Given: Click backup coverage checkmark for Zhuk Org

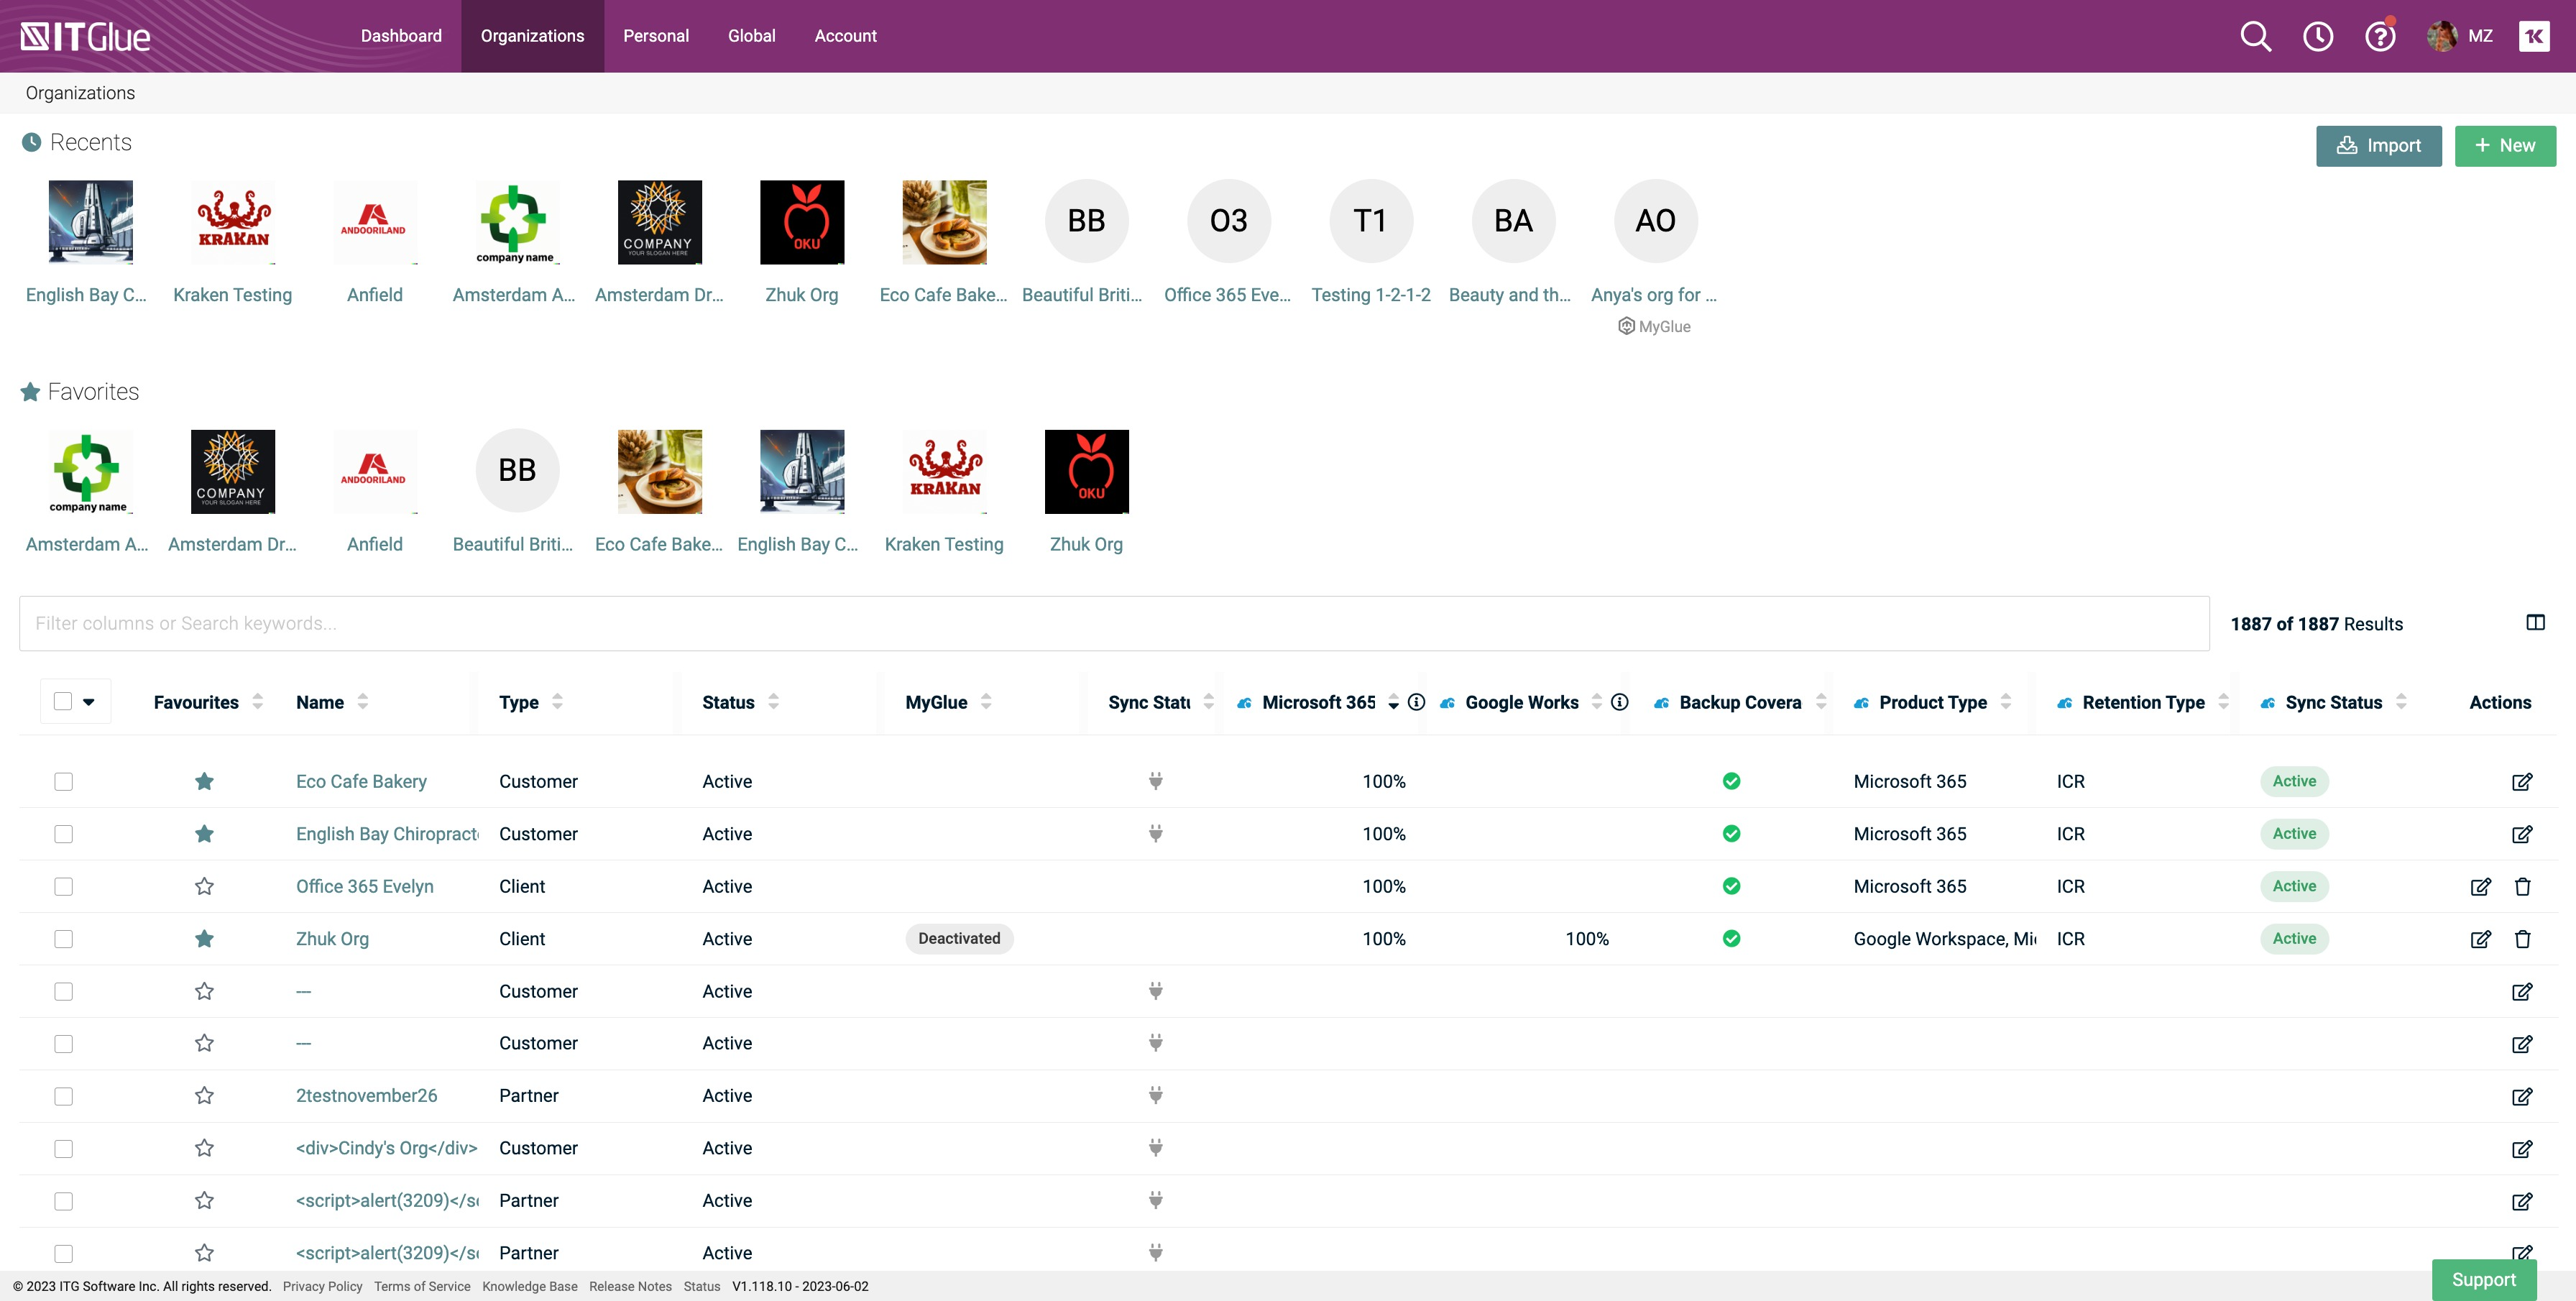Looking at the screenshot, I should pyautogui.click(x=1731, y=938).
